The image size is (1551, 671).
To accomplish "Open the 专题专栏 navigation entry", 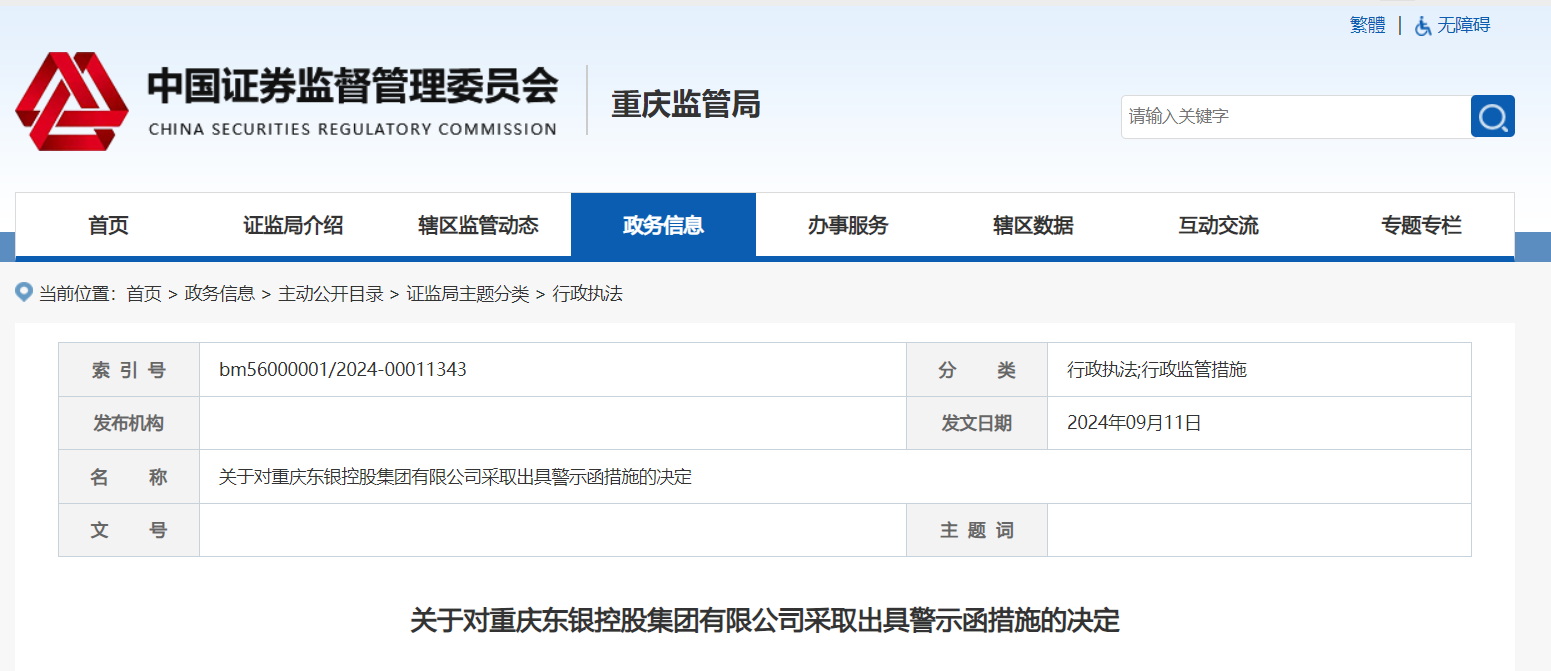I will [1421, 225].
